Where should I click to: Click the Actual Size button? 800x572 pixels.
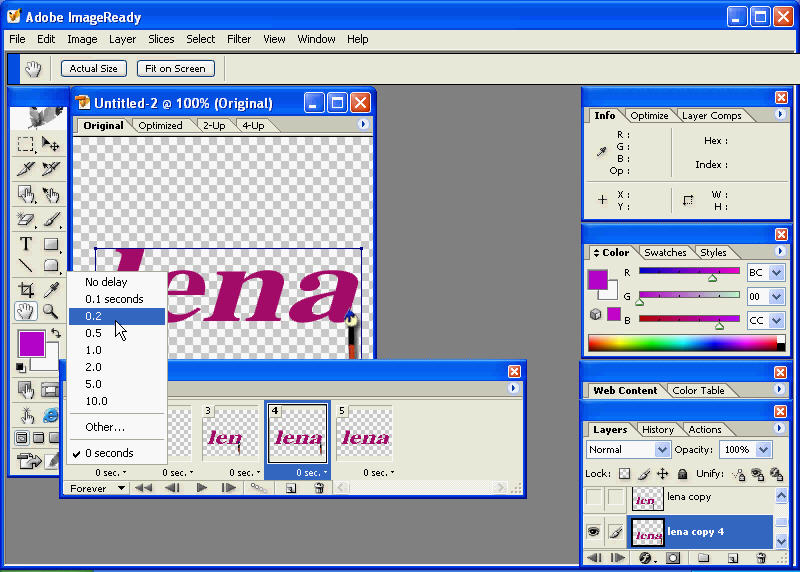94,68
